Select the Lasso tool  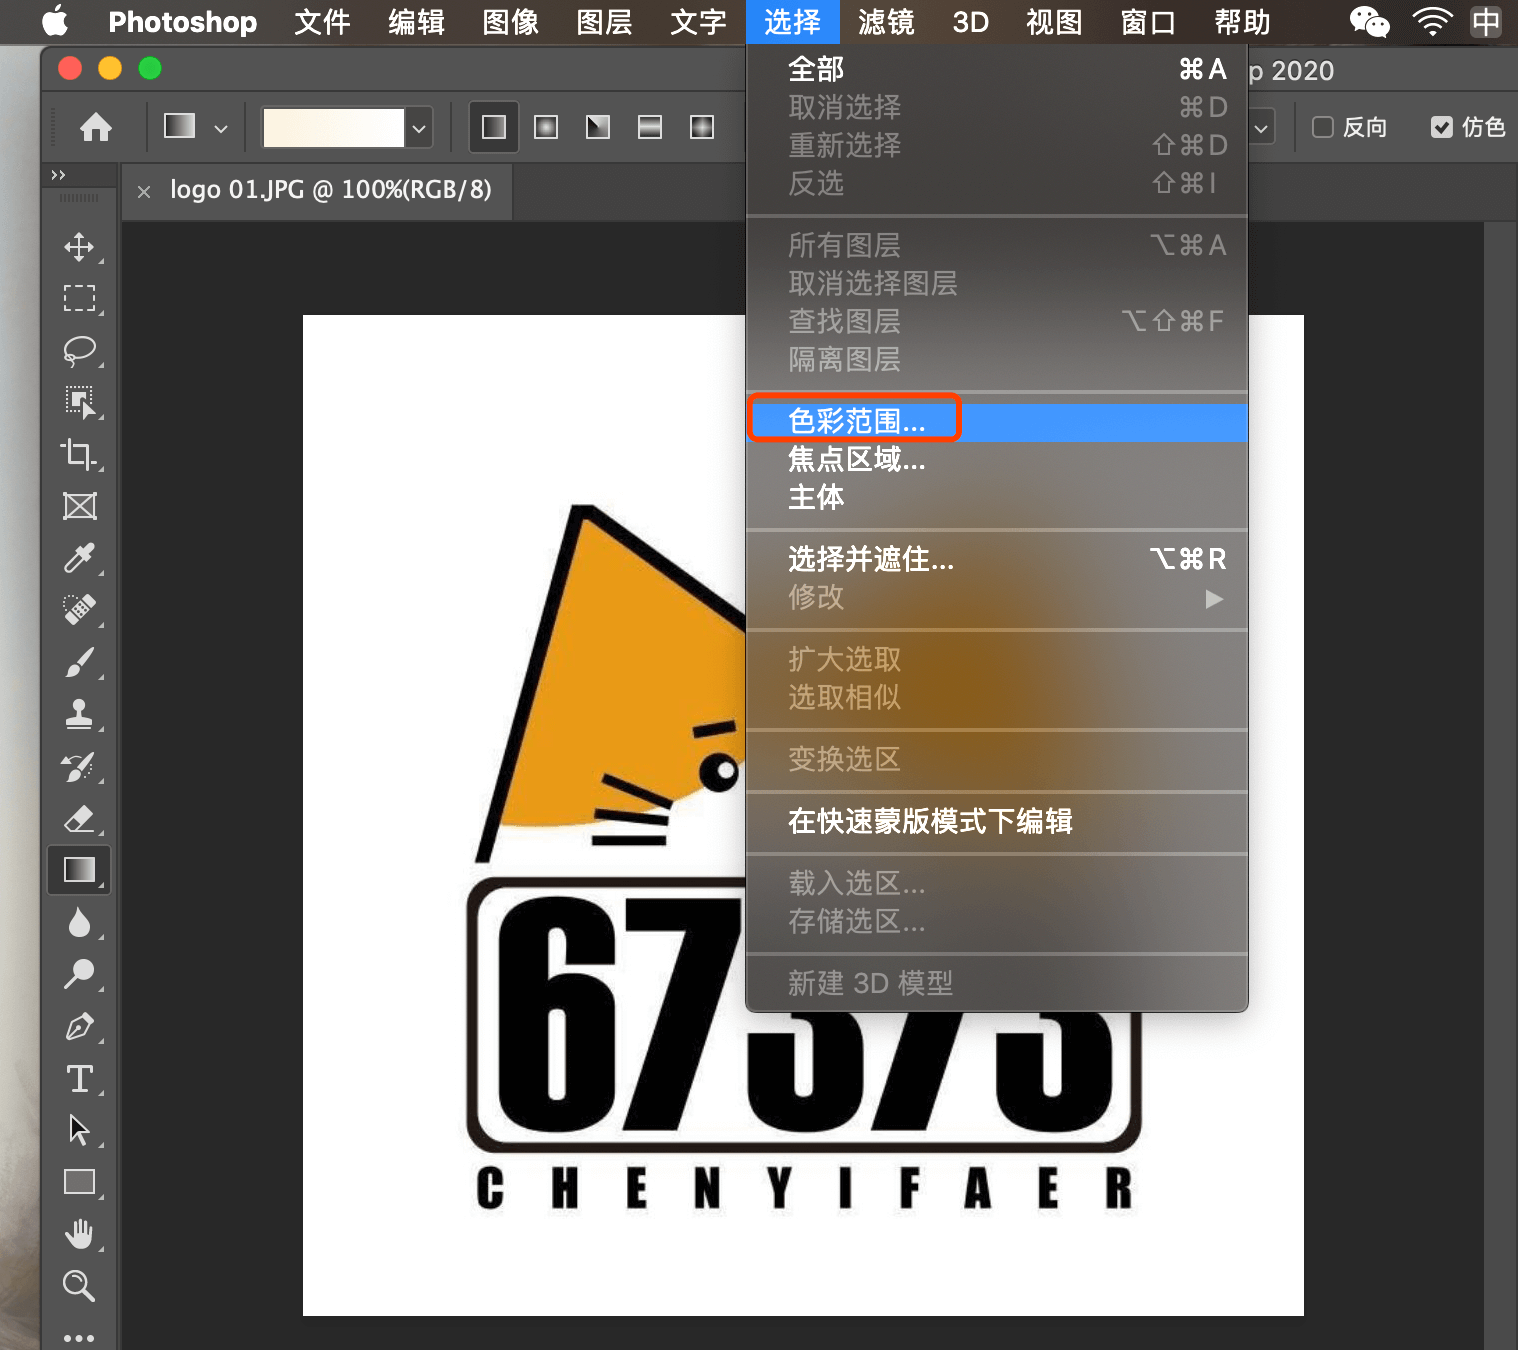(79, 350)
